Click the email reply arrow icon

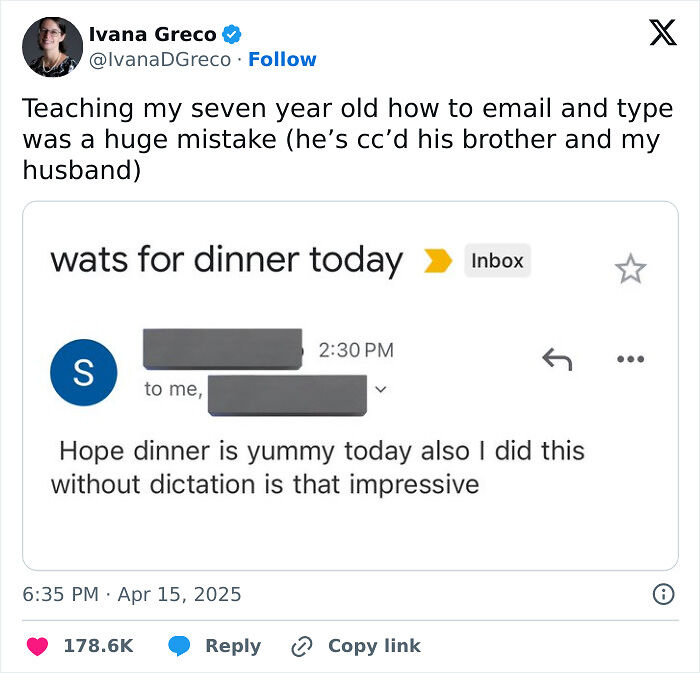[x=556, y=359]
